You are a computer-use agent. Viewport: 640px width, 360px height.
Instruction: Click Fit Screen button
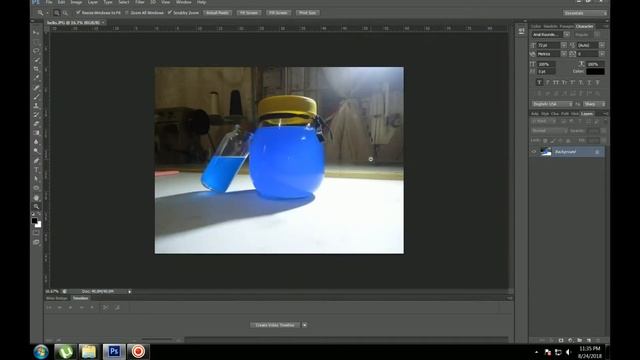click(x=249, y=13)
